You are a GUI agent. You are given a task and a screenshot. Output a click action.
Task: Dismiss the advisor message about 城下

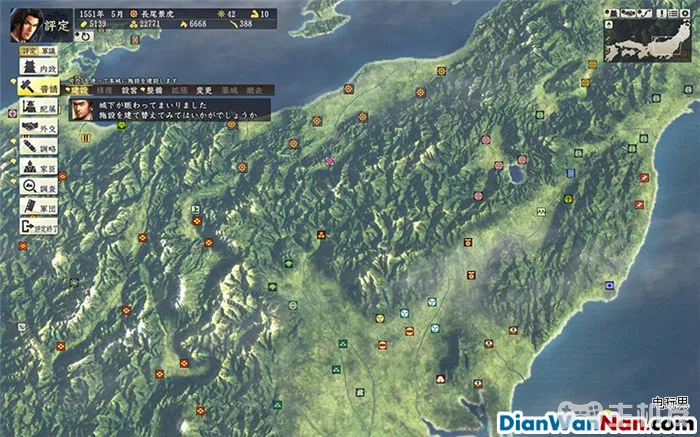point(170,110)
